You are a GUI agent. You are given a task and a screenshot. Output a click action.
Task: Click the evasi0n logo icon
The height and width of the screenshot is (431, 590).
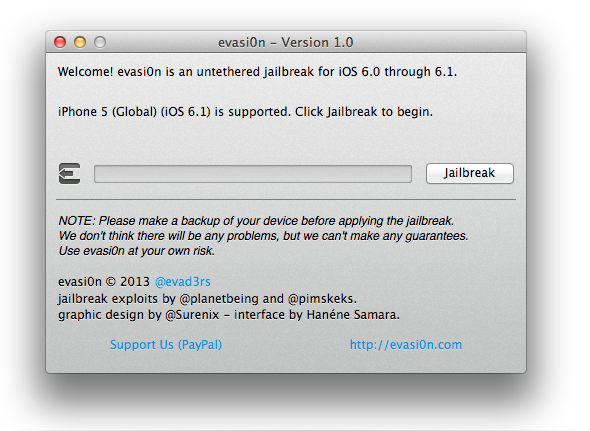[70, 174]
